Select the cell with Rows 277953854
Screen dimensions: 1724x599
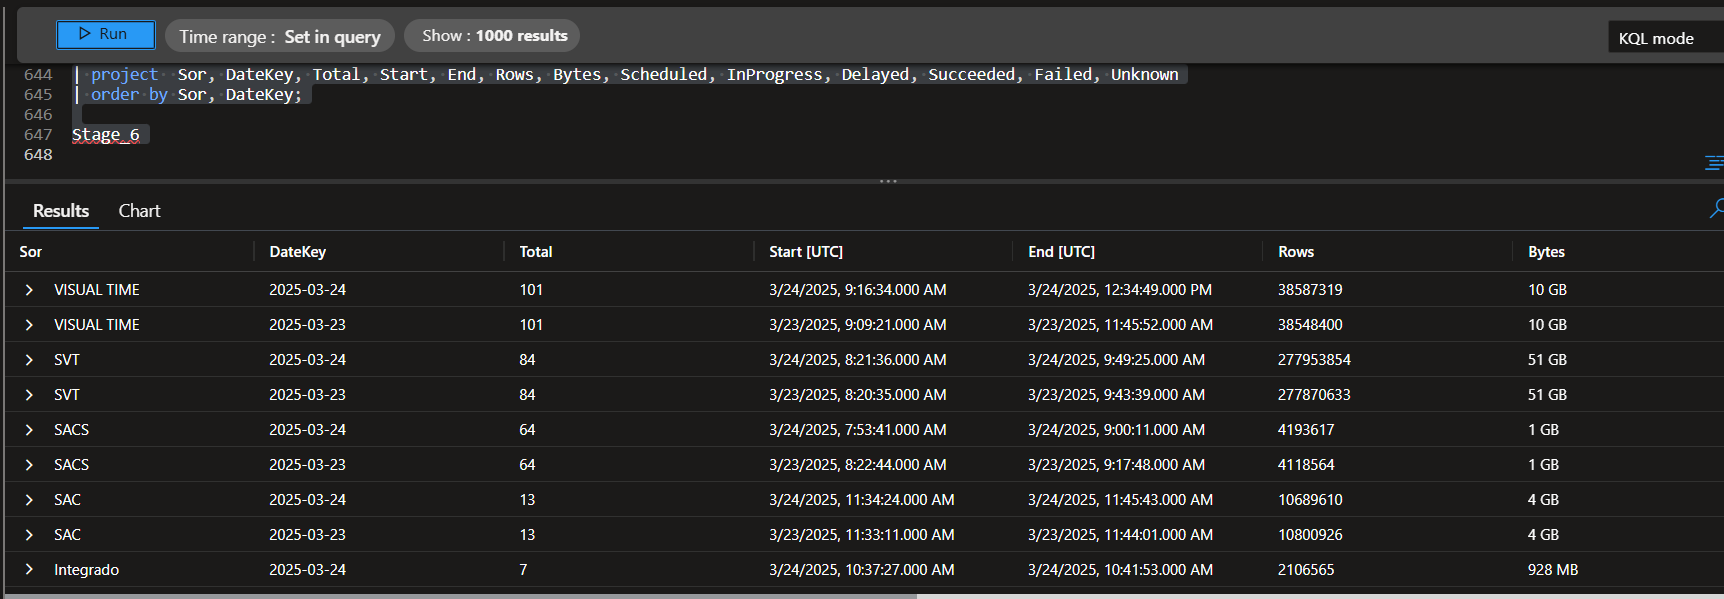point(1314,360)
